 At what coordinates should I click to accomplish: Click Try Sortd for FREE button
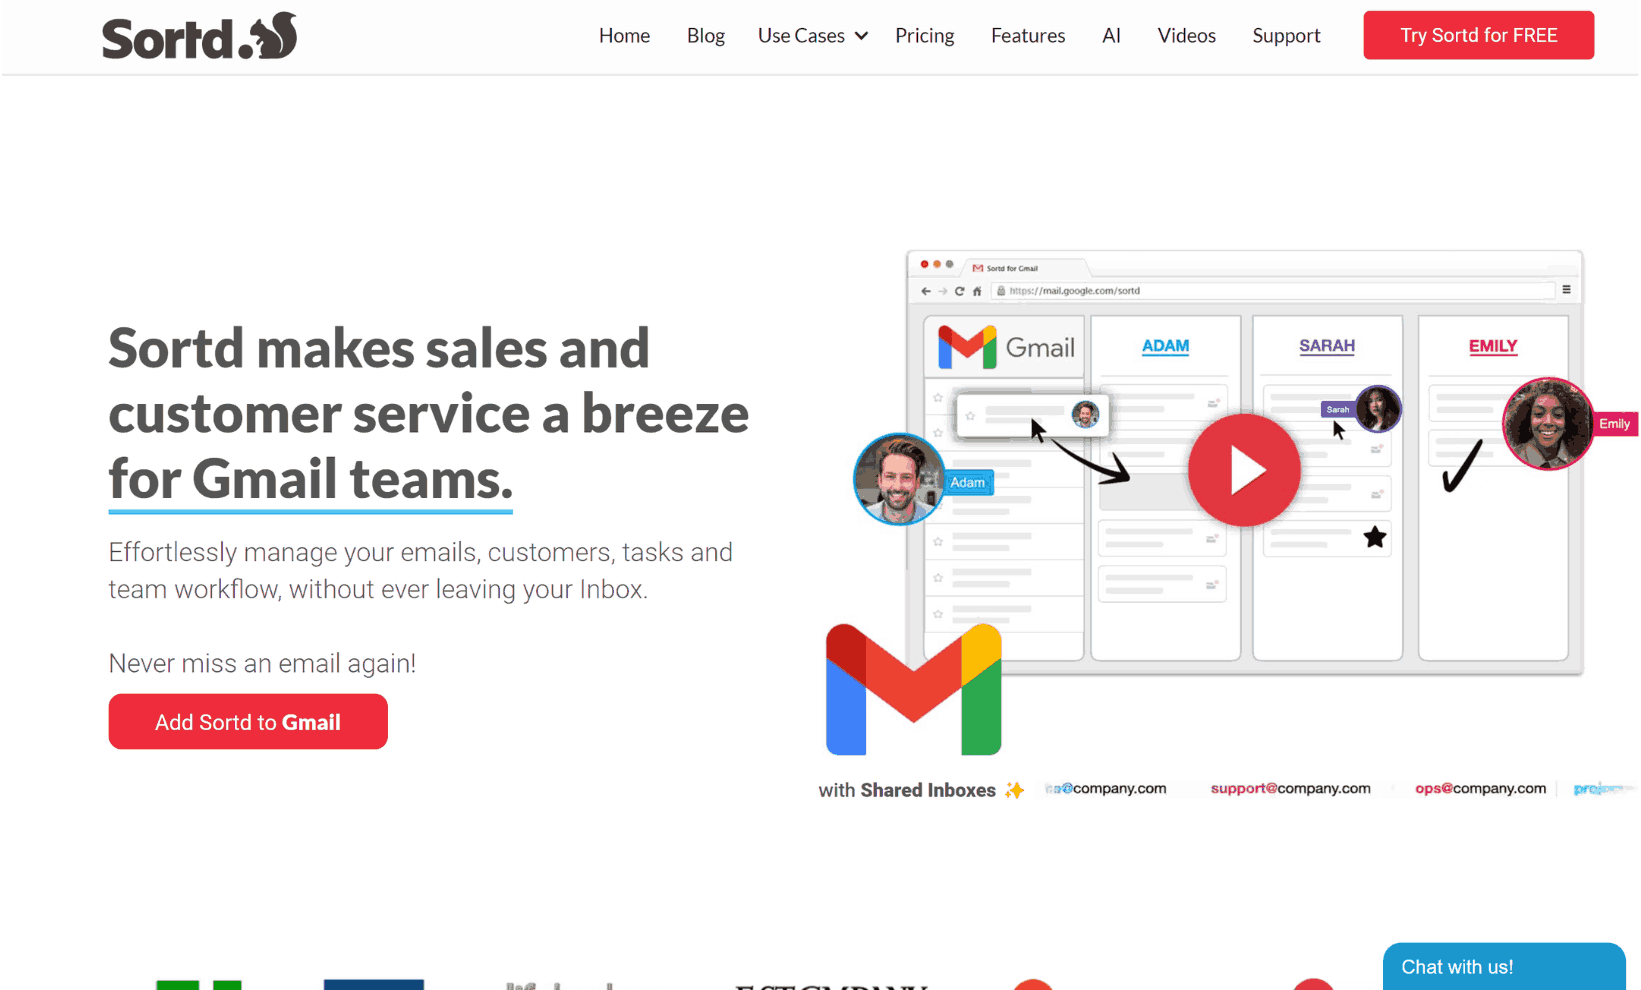(1478, 35)
